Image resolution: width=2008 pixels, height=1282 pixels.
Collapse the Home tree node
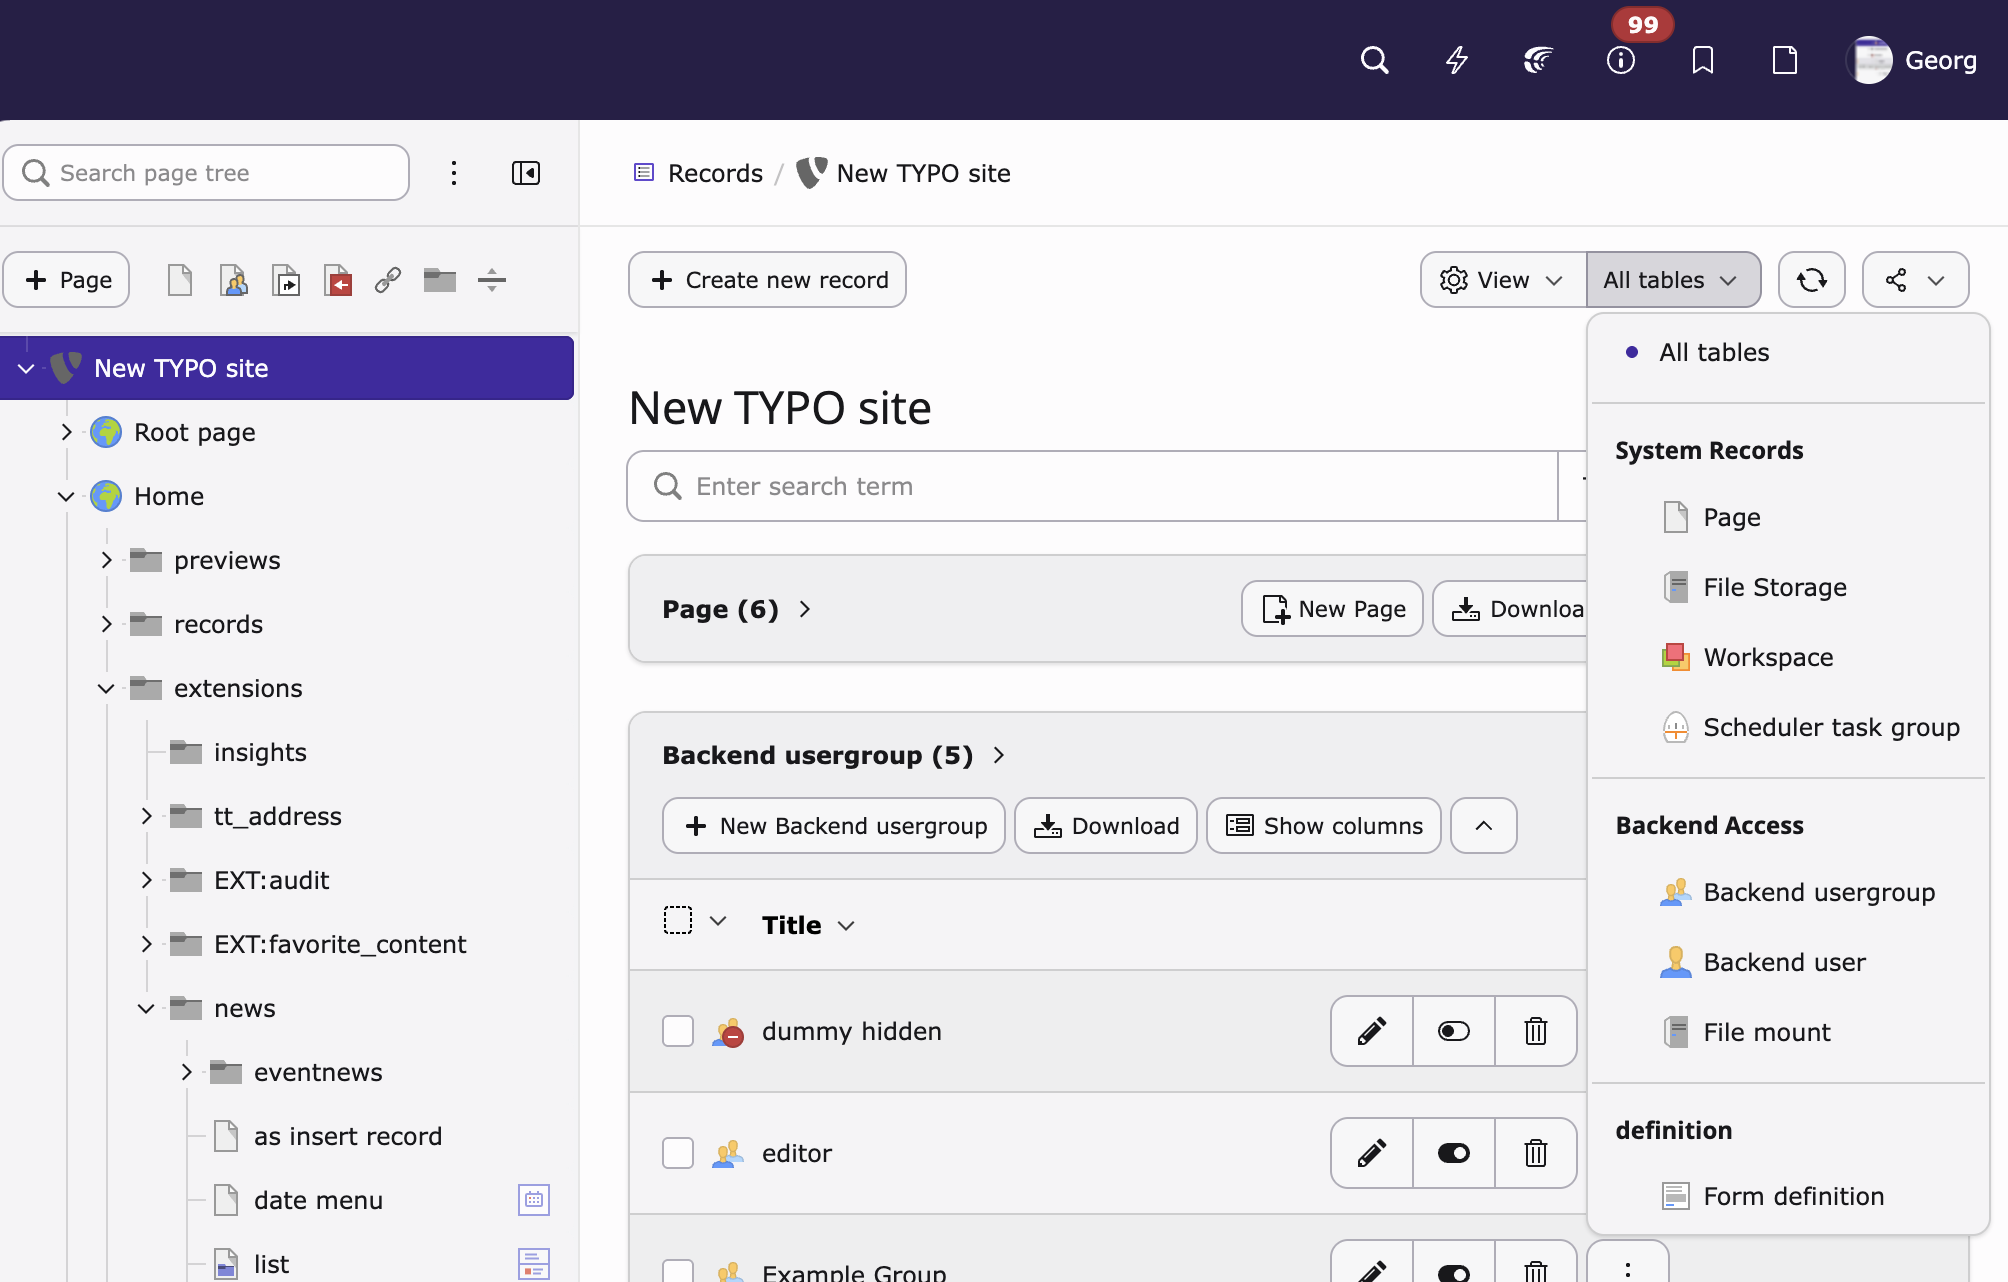[x=66, y=496]
